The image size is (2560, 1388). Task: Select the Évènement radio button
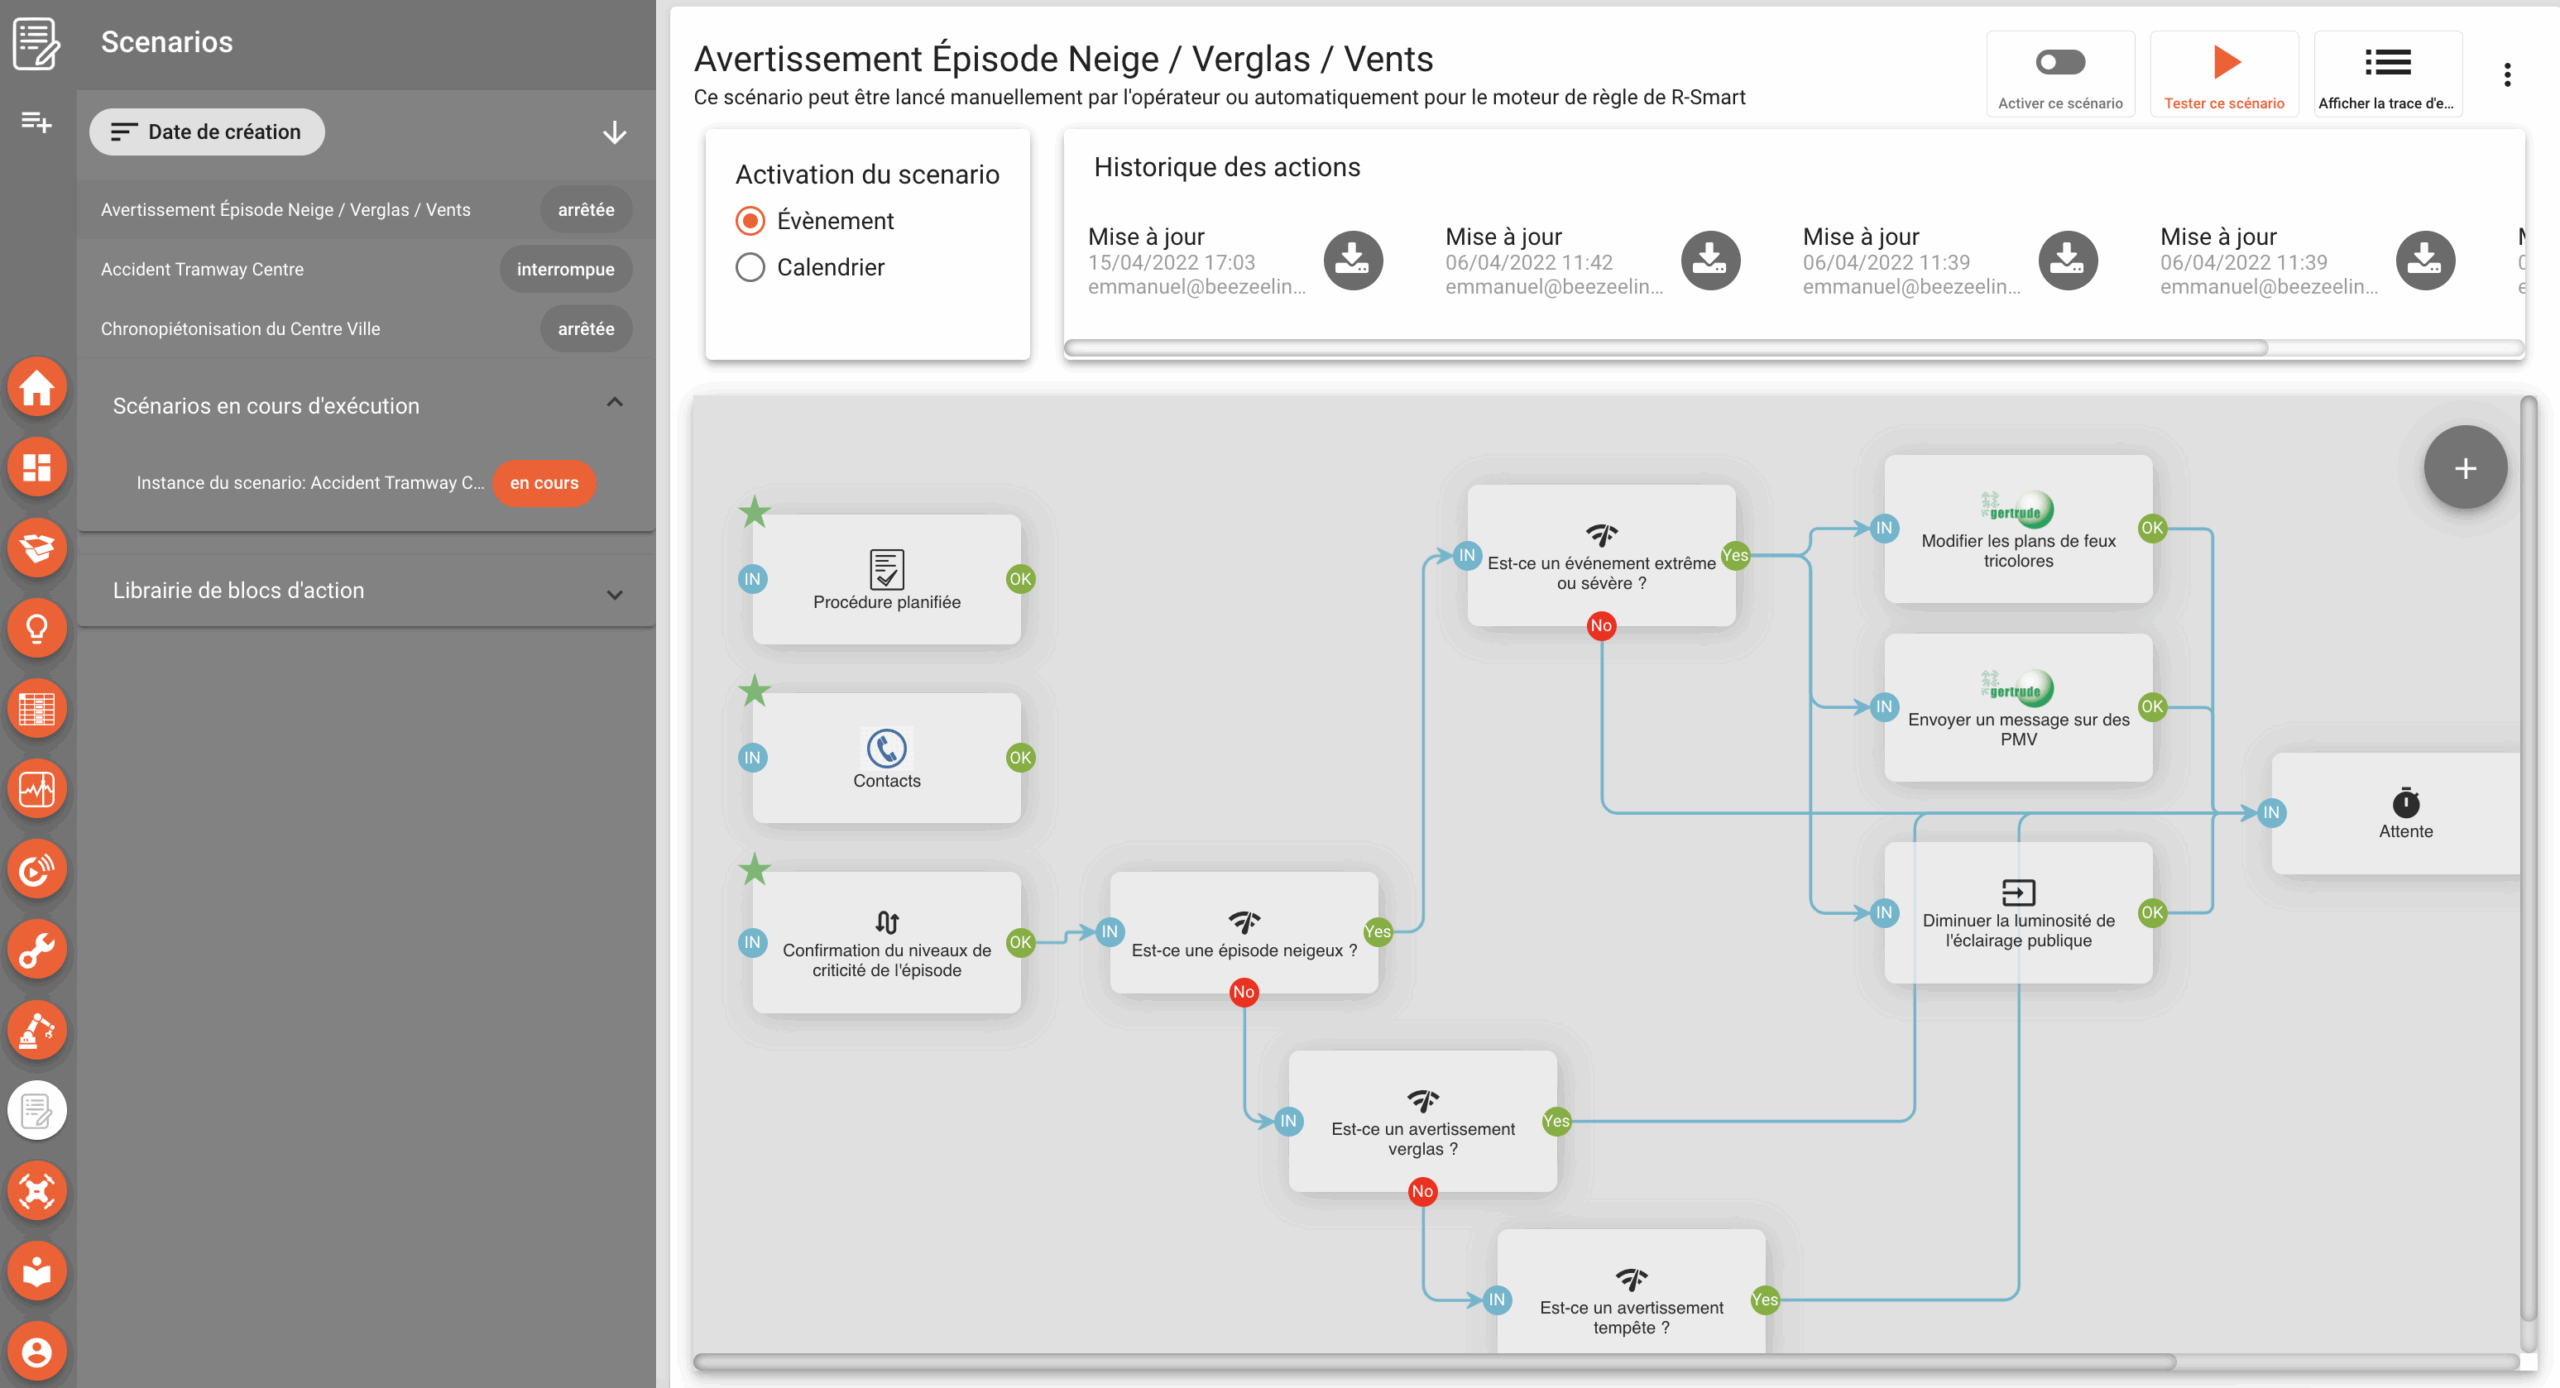750,221
